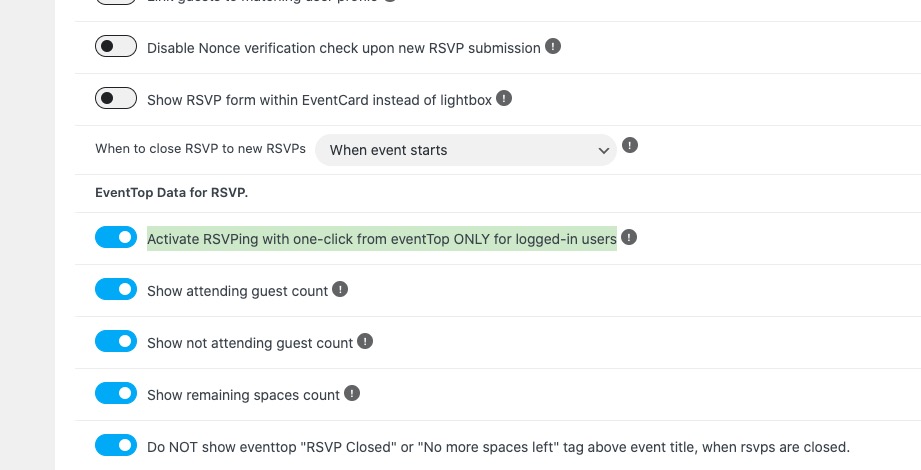Screen dimensions: 921x470
Task: Open the When event starts dropdown
Action: coord(466,150)
